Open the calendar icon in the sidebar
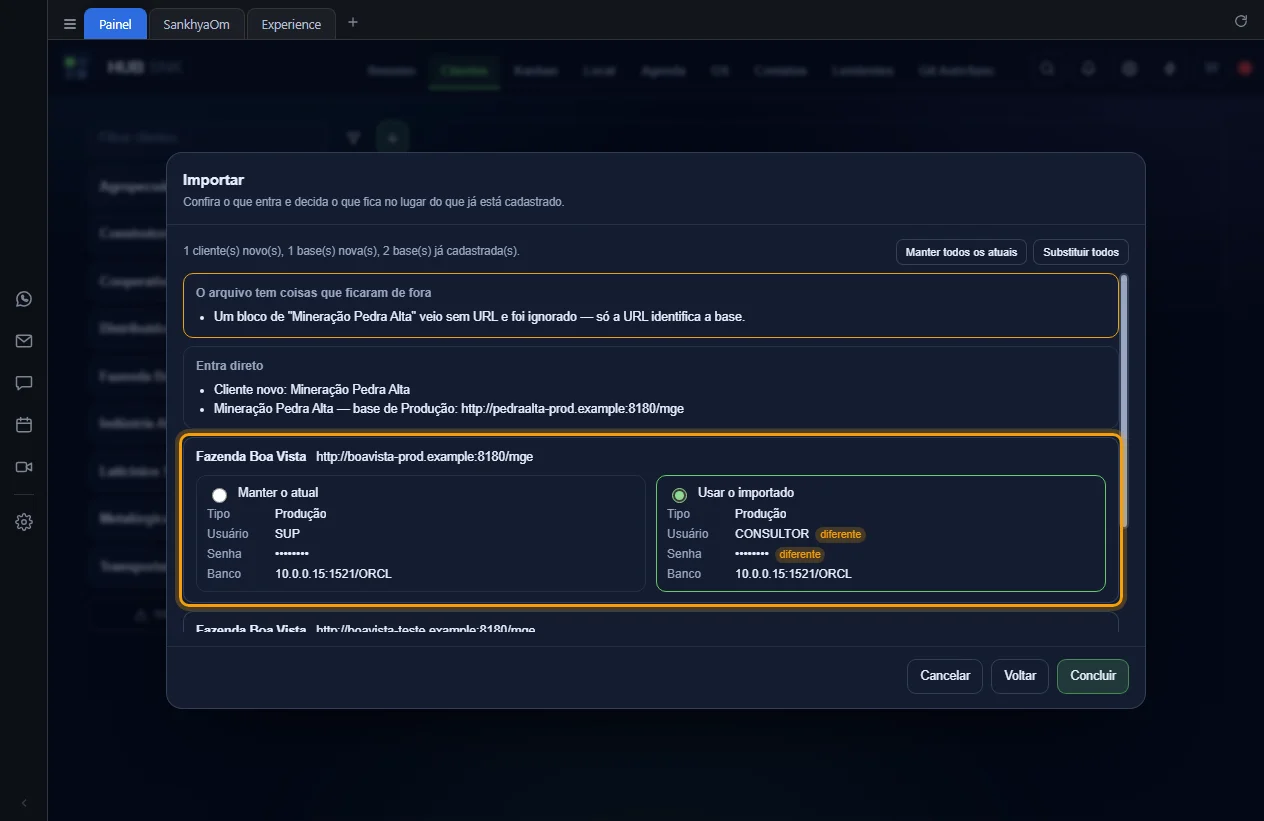Image resolution: width=1264 pixels, height=821 pixels. coord(24,425)
